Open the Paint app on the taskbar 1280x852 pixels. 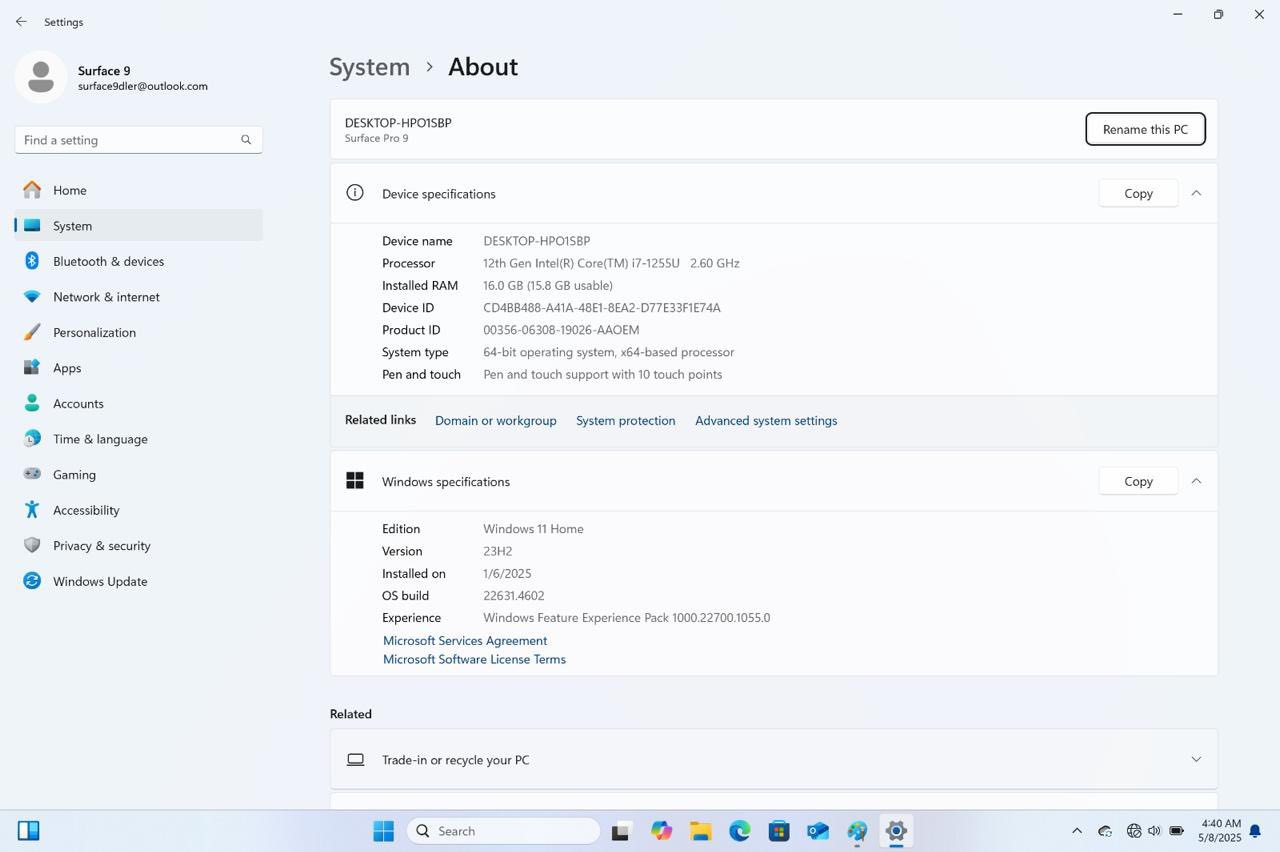click(x=857, y=831)
